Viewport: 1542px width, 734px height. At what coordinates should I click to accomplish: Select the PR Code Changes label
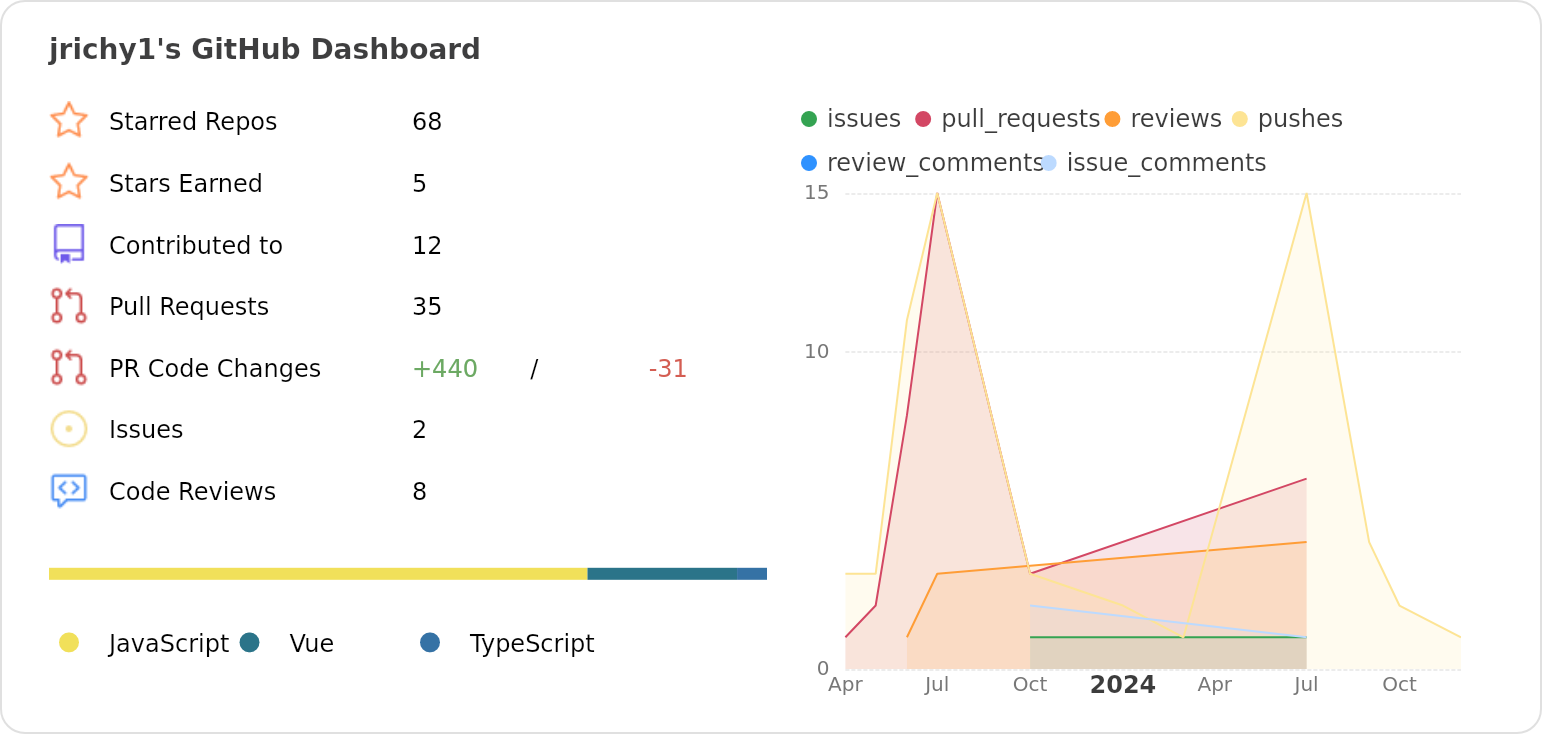[215, 369]
